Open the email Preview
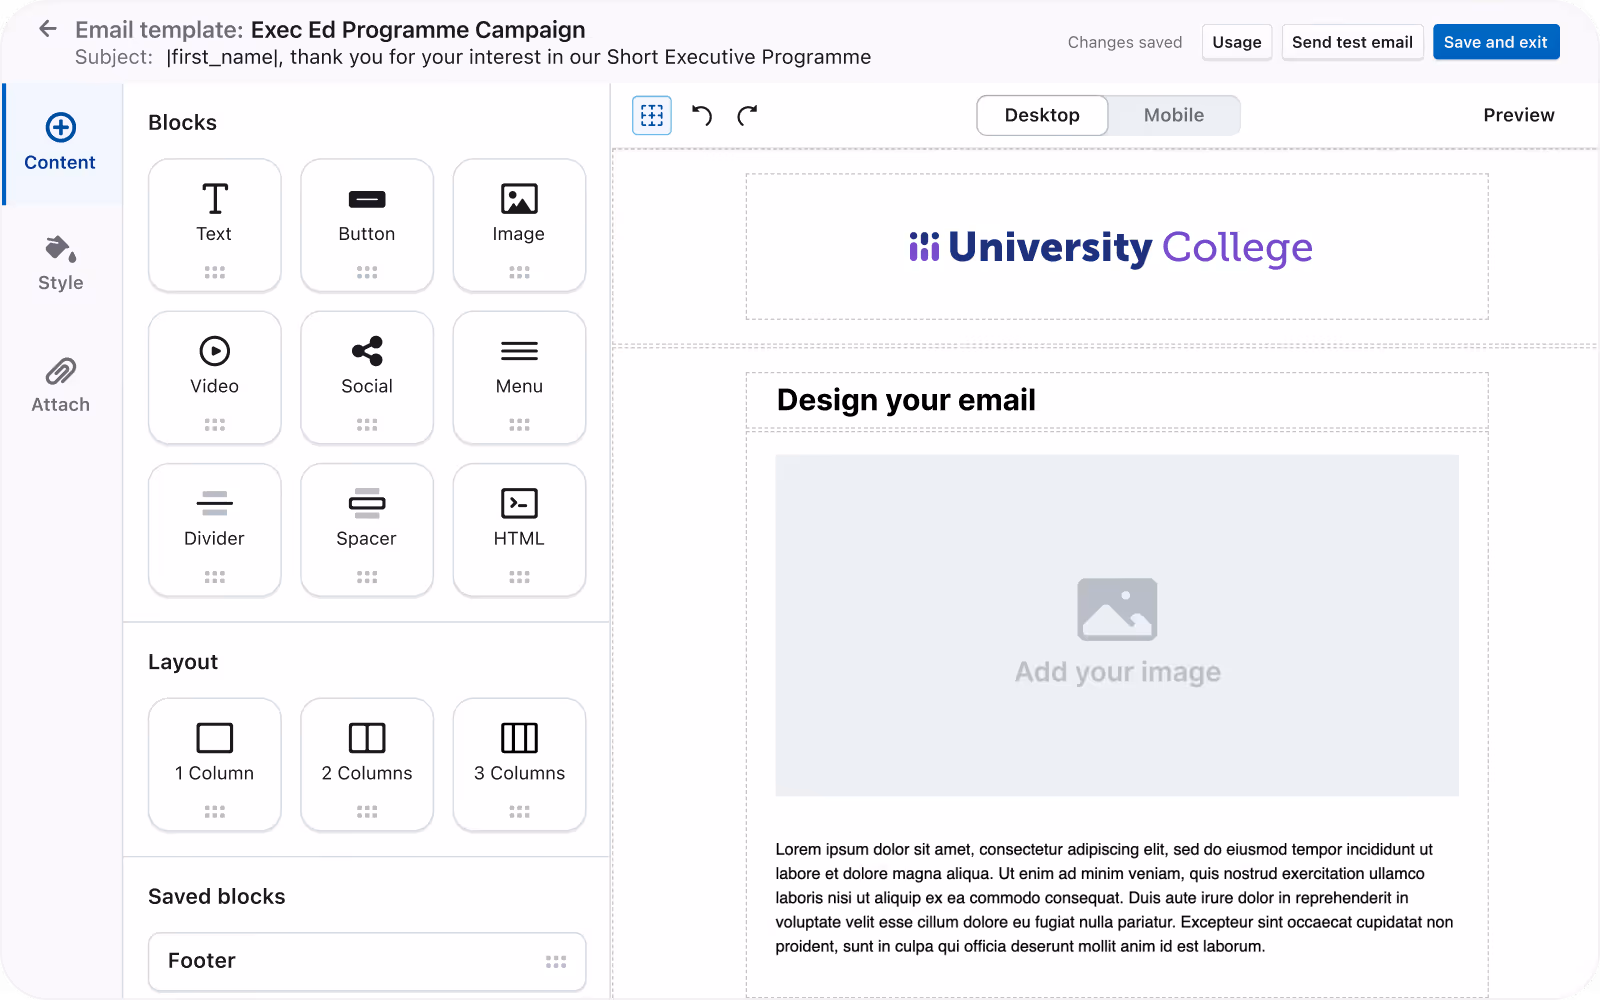Image resolution: width=1600 pixels, height=1000 pixels. (x=1518, y=115)
